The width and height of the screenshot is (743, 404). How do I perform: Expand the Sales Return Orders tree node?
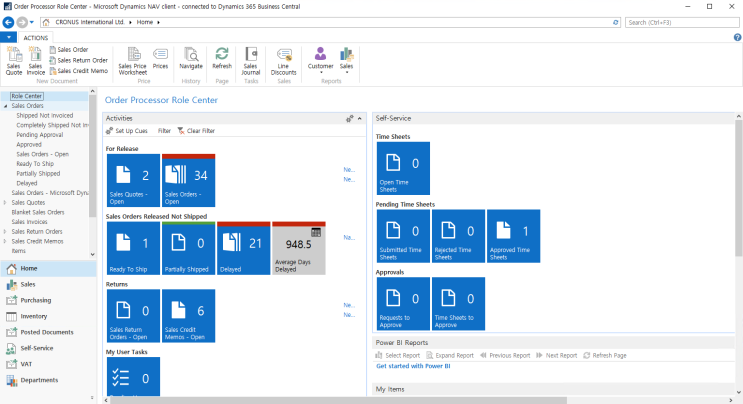pyautogui.click(x=5, y=232)
